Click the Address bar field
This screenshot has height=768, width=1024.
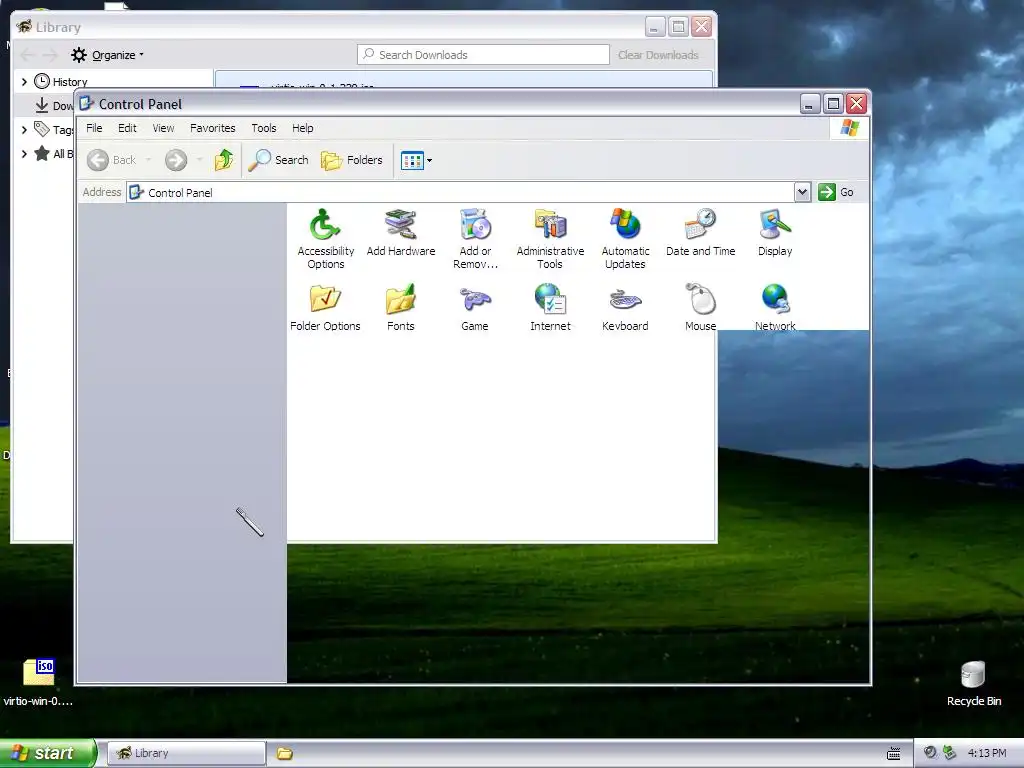(460, 193)
